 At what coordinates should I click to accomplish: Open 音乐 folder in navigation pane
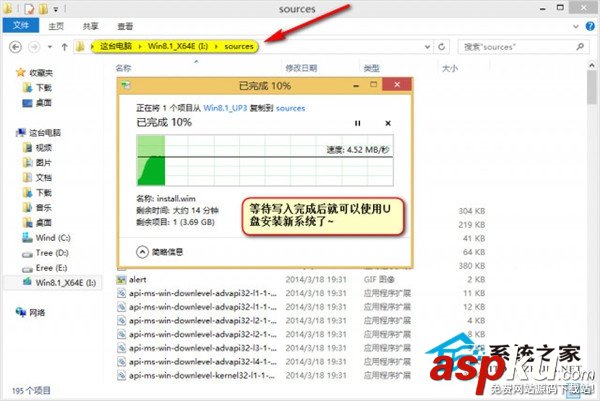tap(38, 207)
